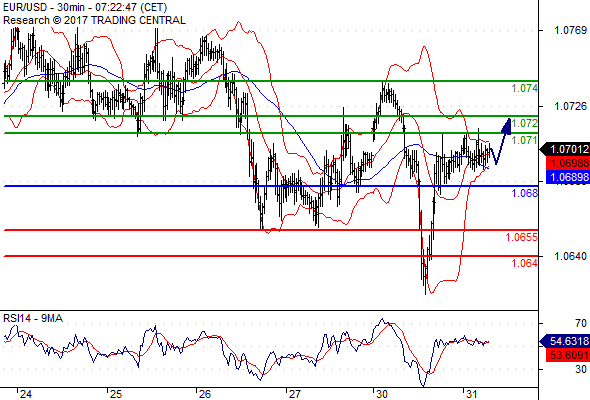Click the RSI level 70 label
This screenshot has width=590, height=400.
[581, 323]
